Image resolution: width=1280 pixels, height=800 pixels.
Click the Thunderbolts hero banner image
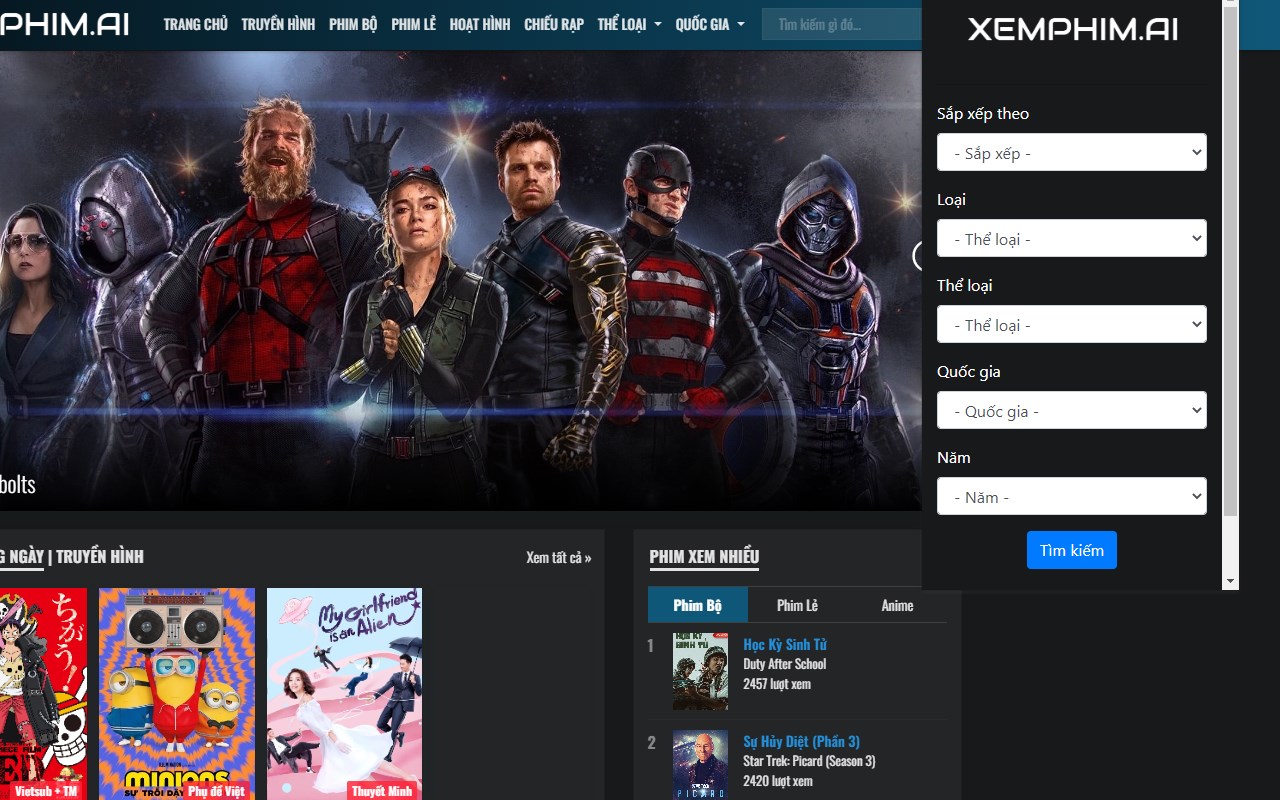[x=460, y=281]
